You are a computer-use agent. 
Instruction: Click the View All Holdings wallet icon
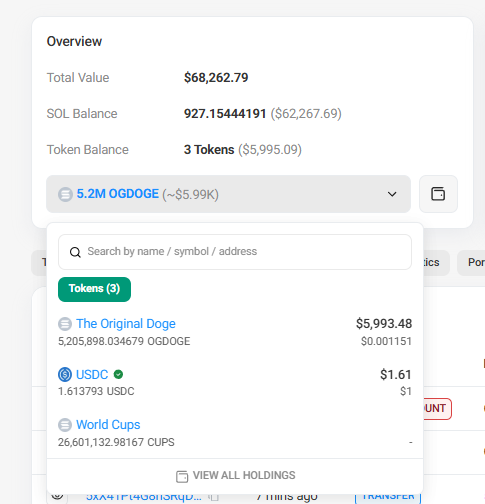pyautogui.click(x=182, y=476)
